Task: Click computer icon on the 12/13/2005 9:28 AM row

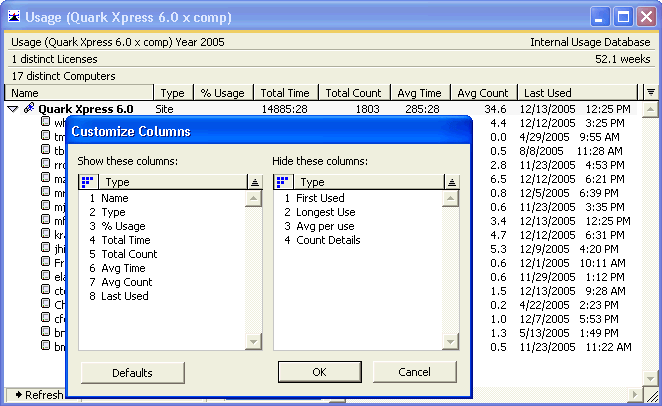Action: click(45, 290)
